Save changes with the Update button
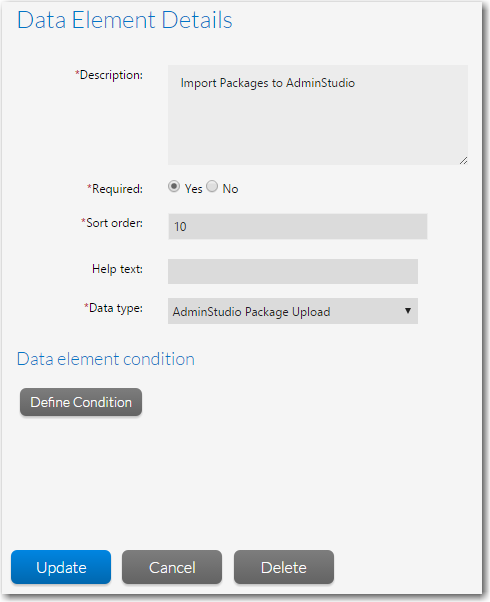Screen dimensions: 490x602 point(61,567)
